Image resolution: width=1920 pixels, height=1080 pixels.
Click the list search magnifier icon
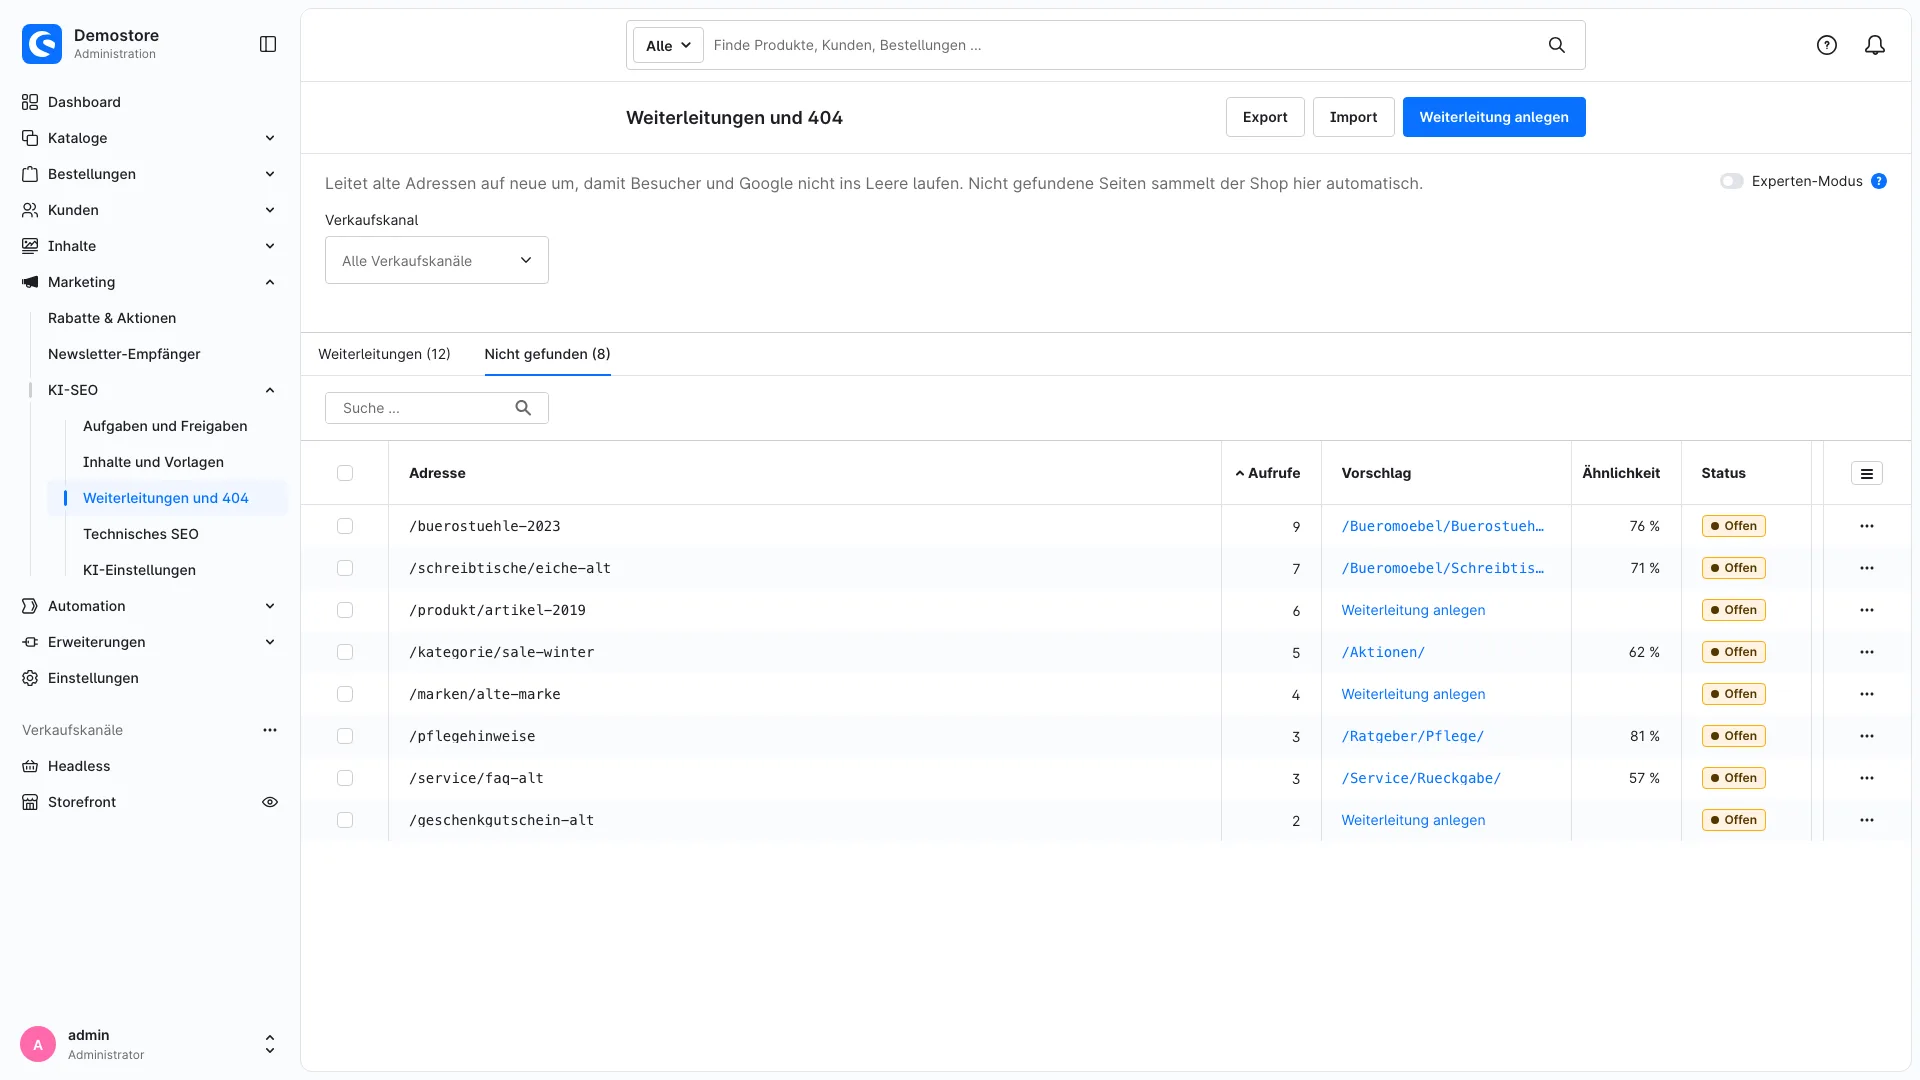click(523, 408)
